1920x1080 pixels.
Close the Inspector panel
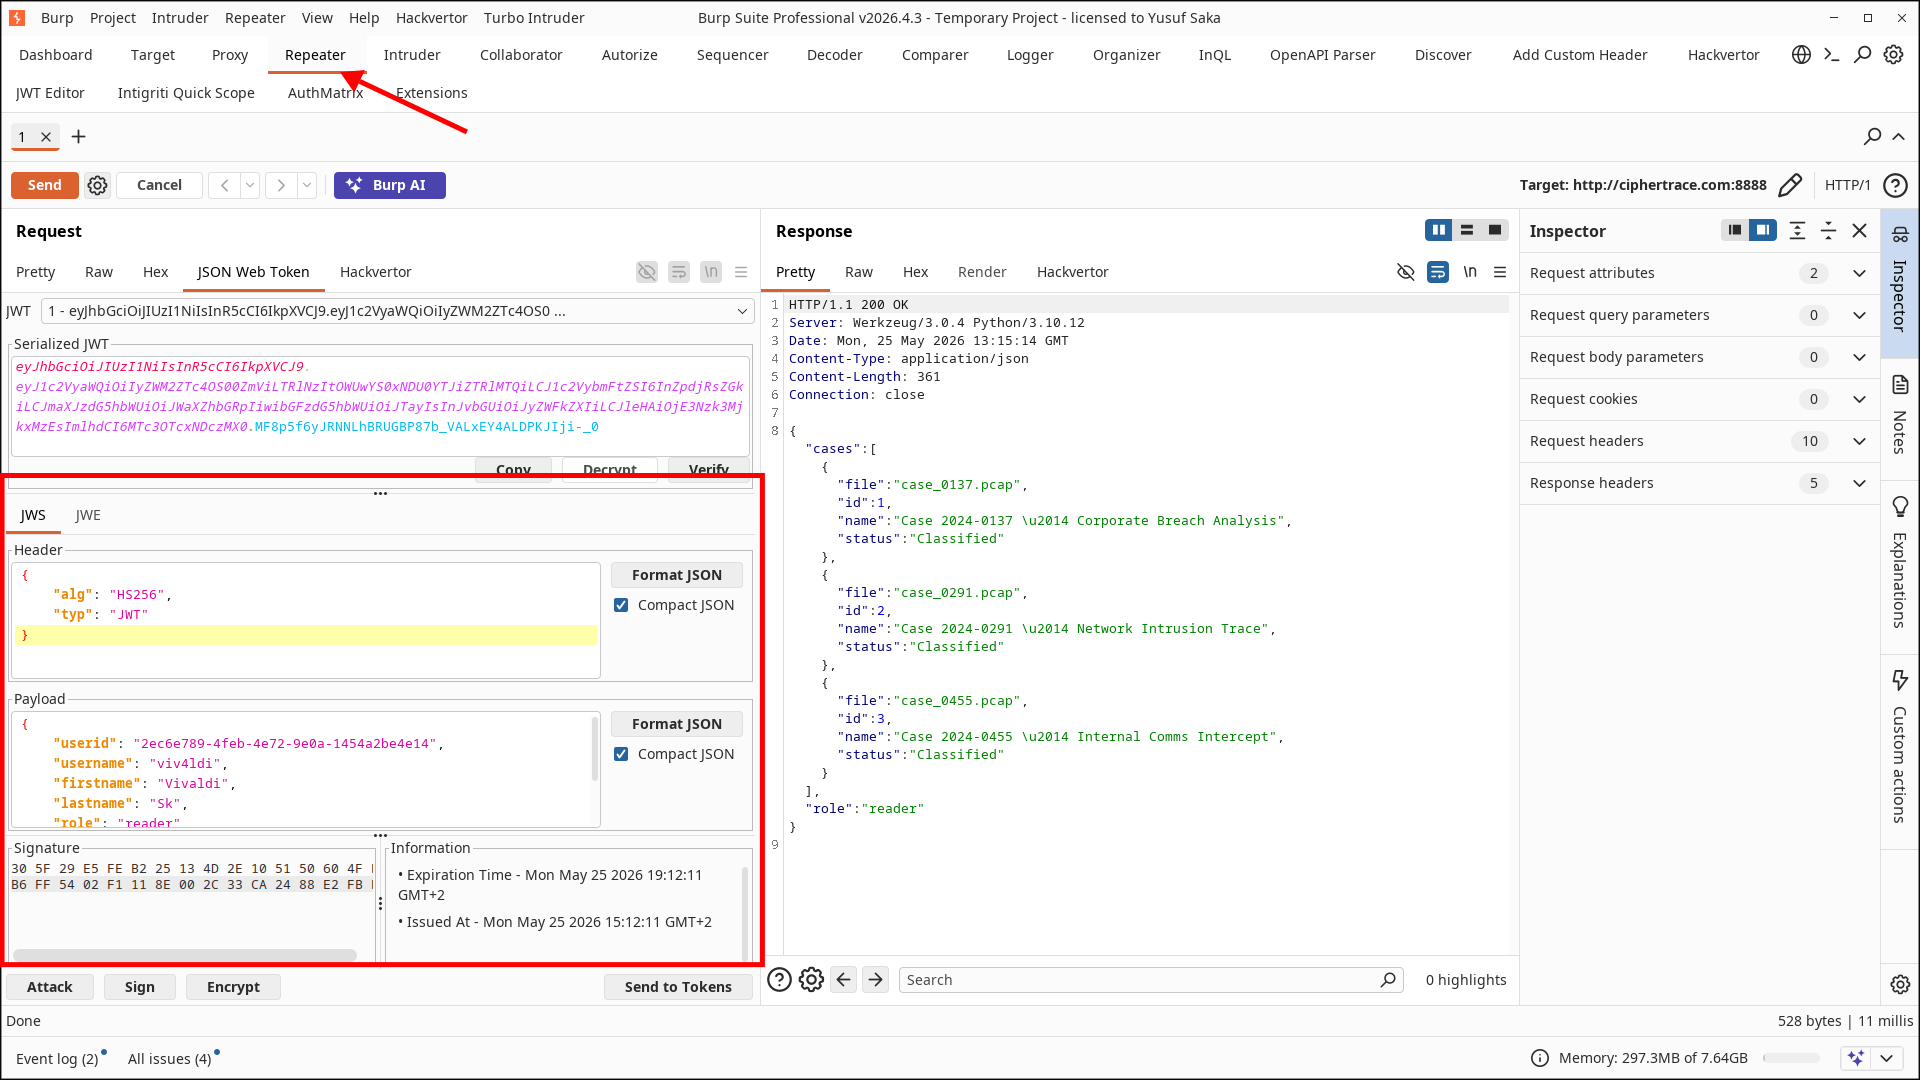click(1859, 231)
